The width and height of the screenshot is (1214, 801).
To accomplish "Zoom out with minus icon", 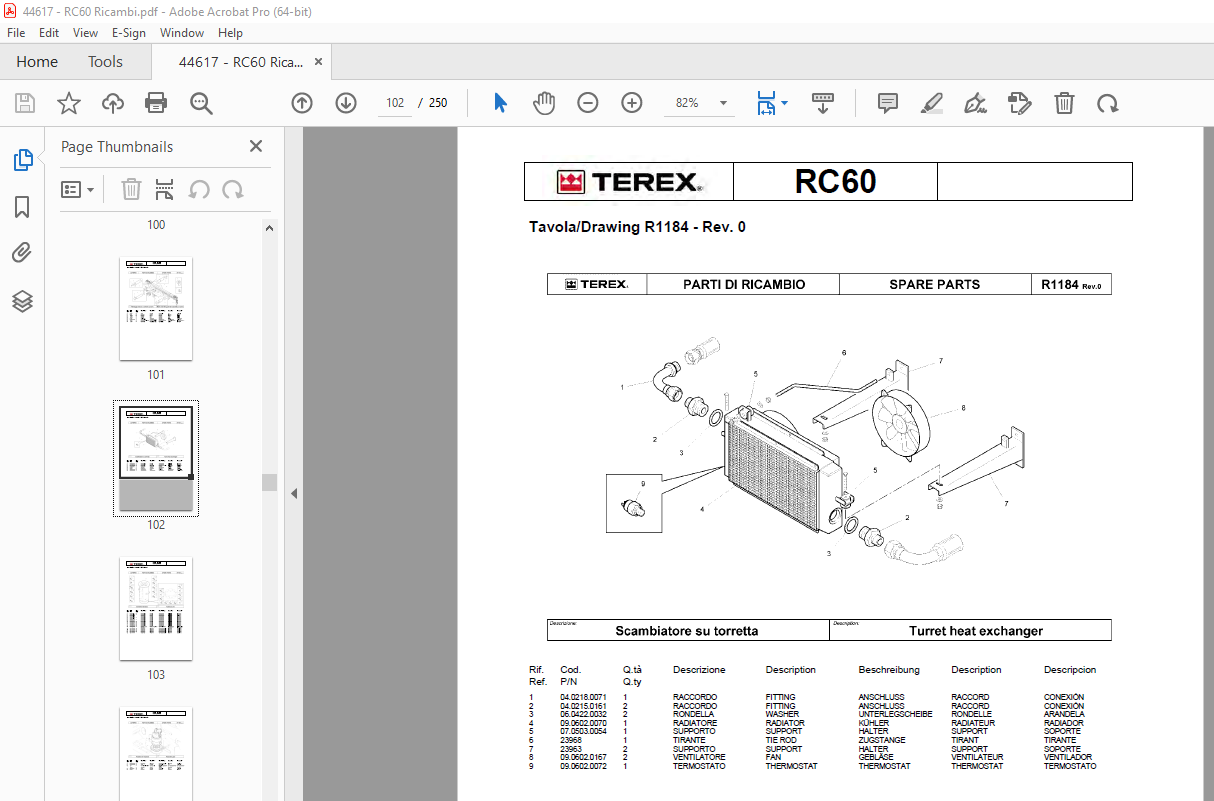I will tap(588, 103).
